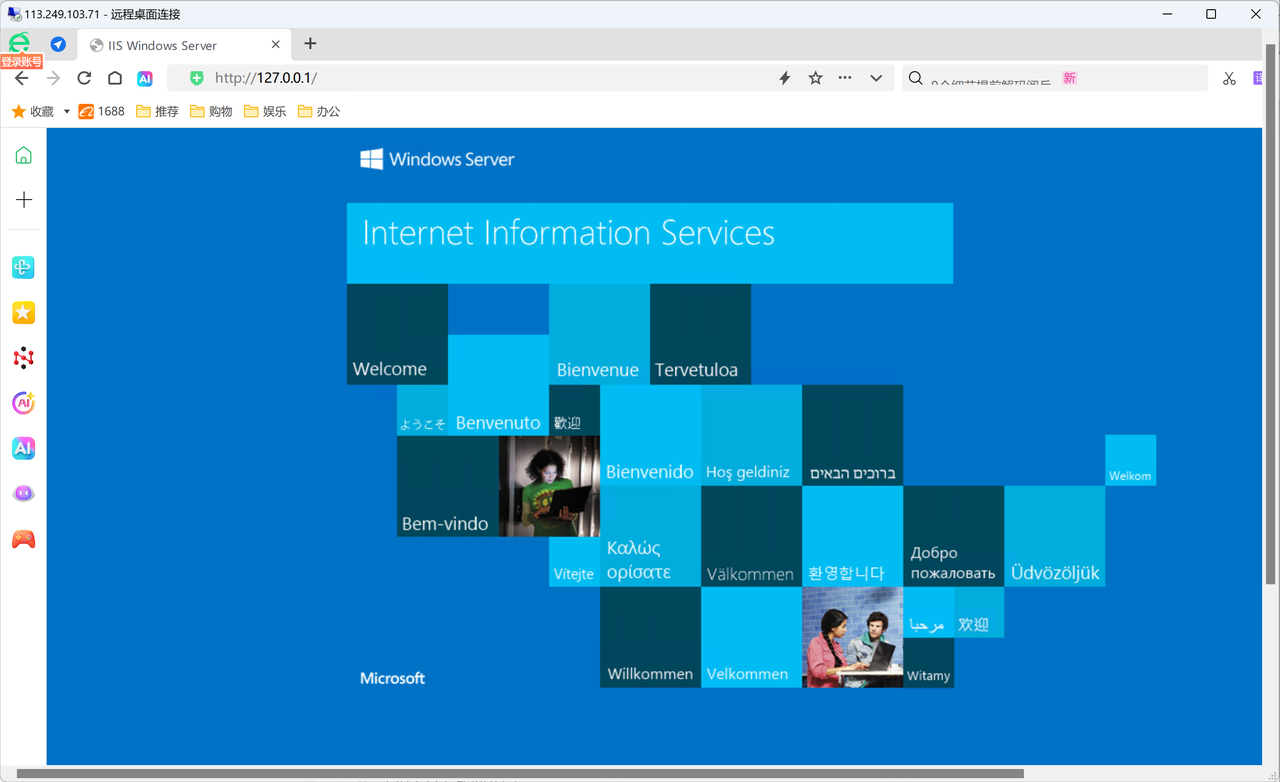Click the blue compass icon beside tabs

tap(58, 44)
